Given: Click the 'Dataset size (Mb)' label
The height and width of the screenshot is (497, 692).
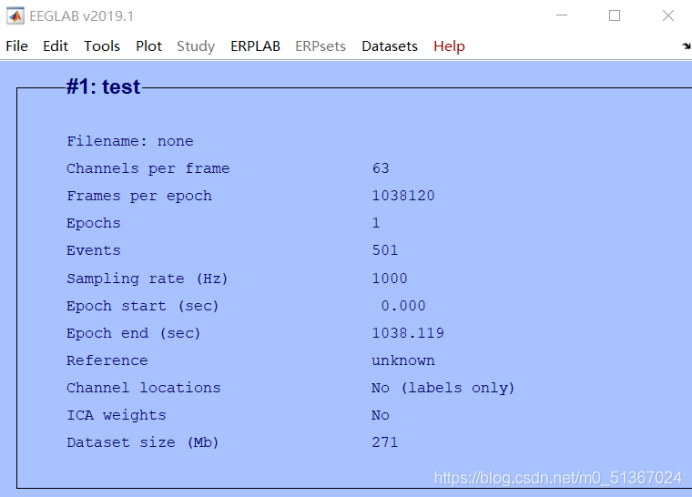Looking at the screenshot, I should point(143,443).
